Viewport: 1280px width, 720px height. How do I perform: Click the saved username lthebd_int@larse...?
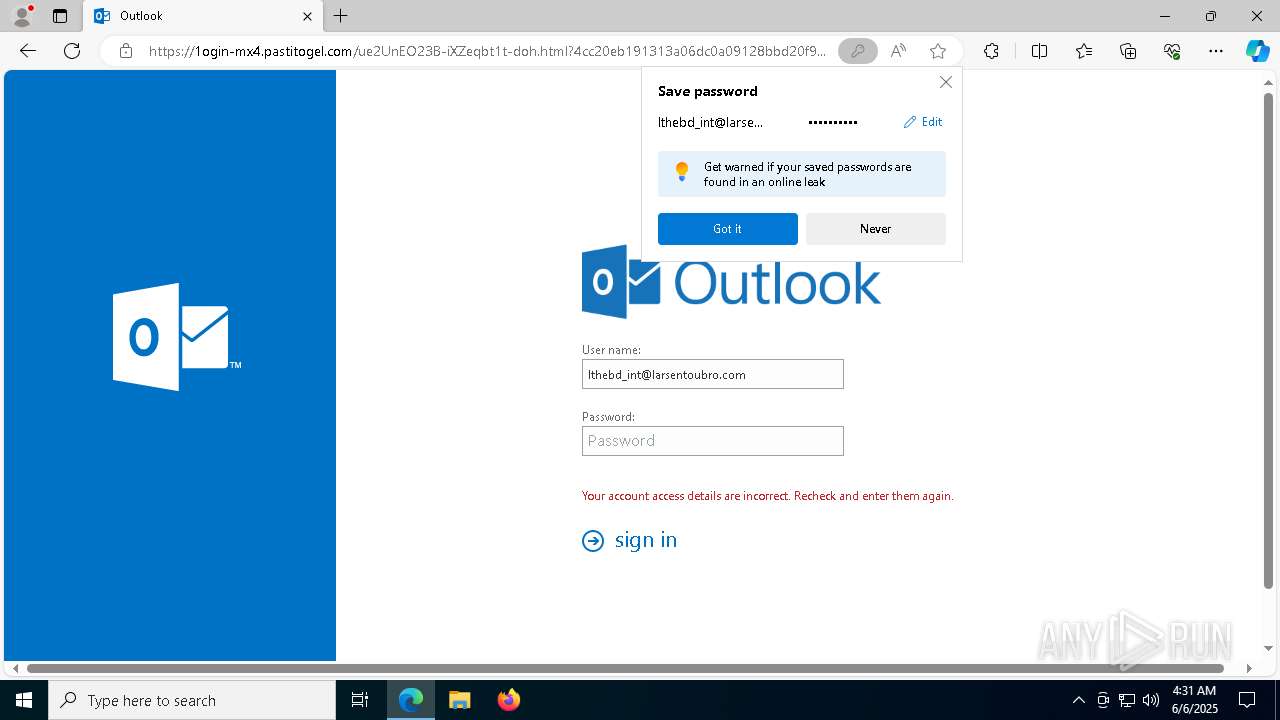coord(710,122)
